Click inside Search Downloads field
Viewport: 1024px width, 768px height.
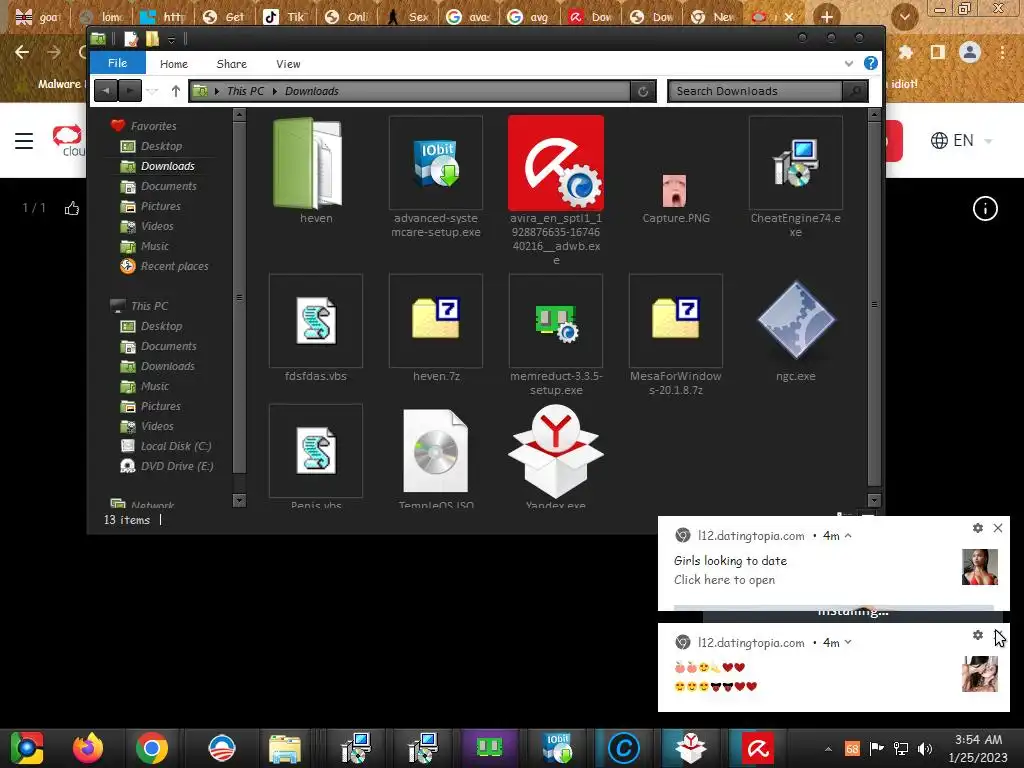755,91
